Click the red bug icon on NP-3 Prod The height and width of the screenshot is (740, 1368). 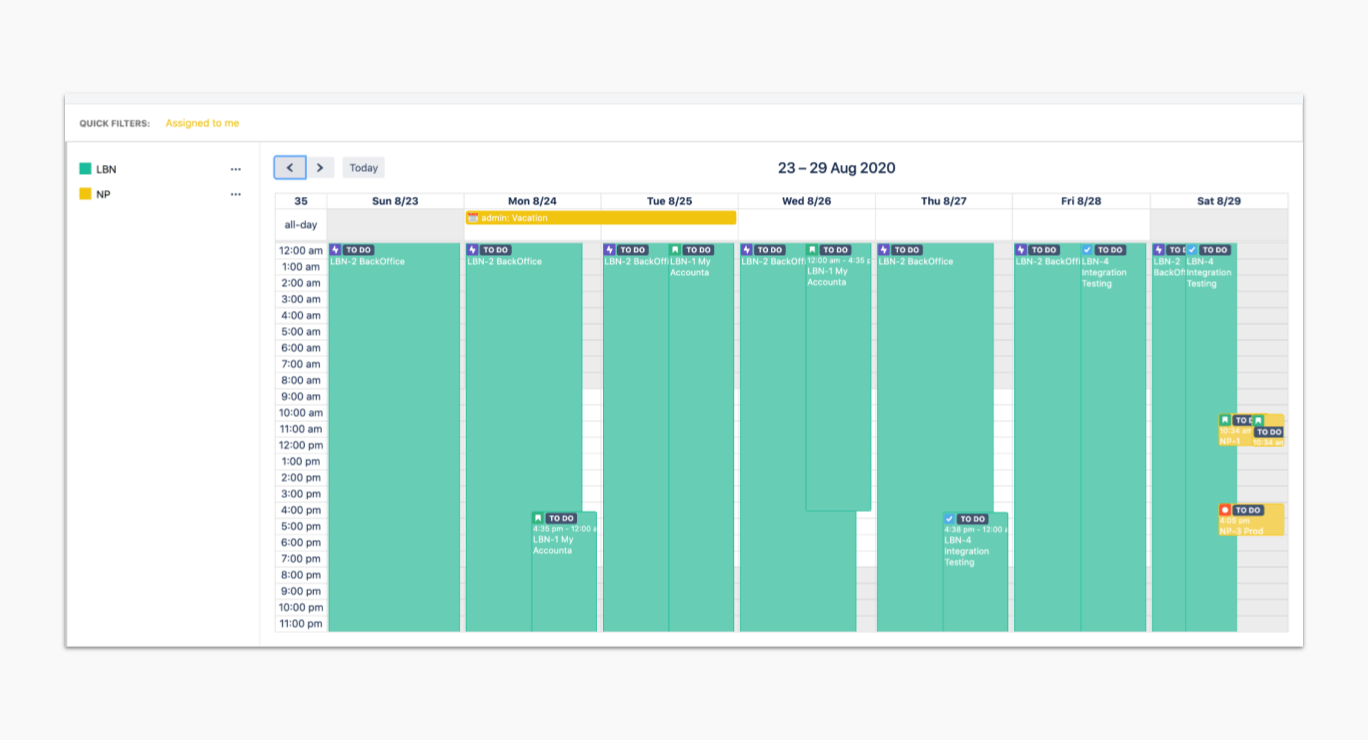point(1225,510)
